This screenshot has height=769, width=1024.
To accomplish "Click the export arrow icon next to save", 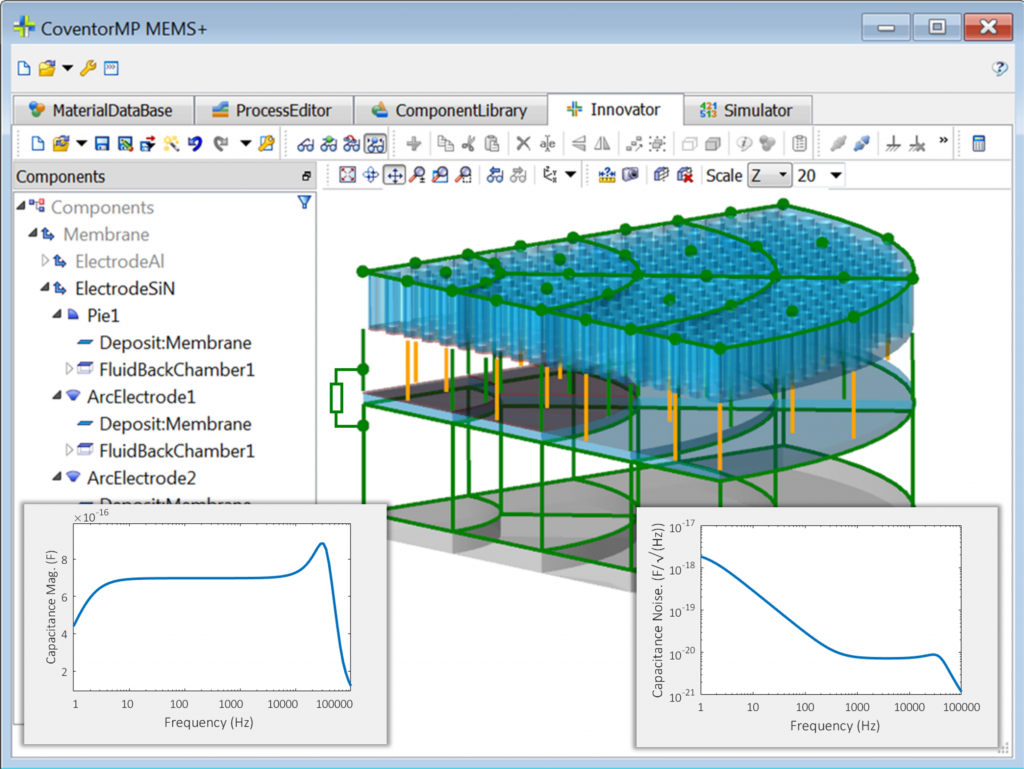I will [148, 144].
